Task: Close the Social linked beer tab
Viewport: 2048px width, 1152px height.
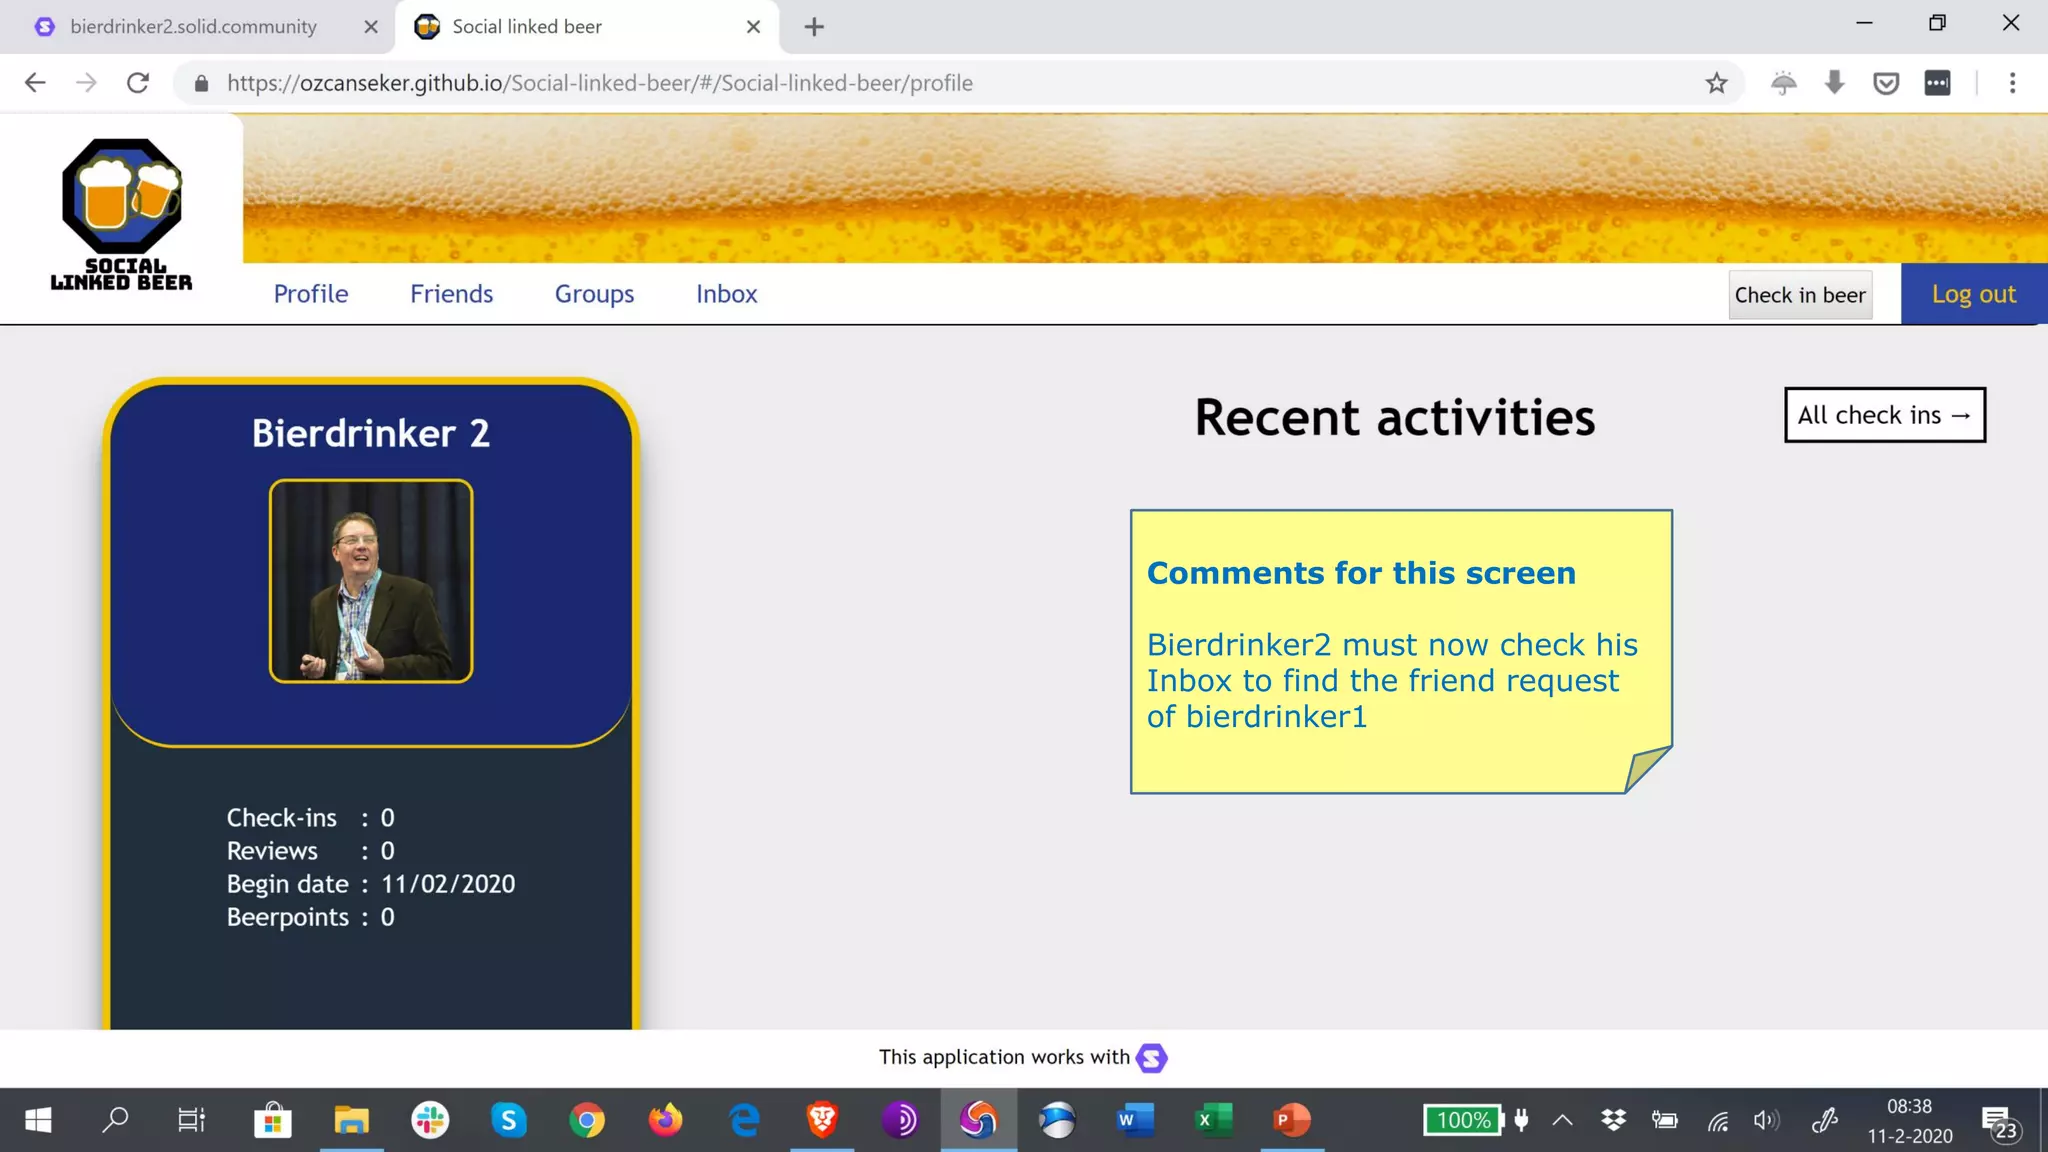Action: tap(754, 27)
